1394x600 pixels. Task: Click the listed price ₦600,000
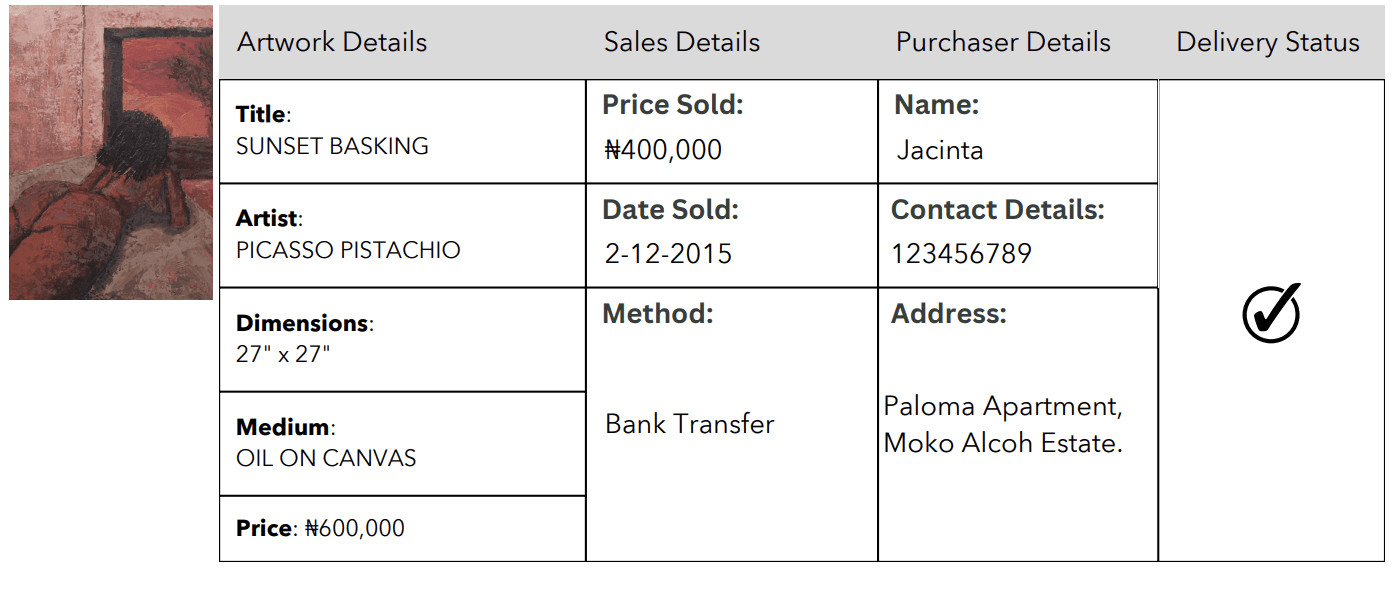pos(355,528)
